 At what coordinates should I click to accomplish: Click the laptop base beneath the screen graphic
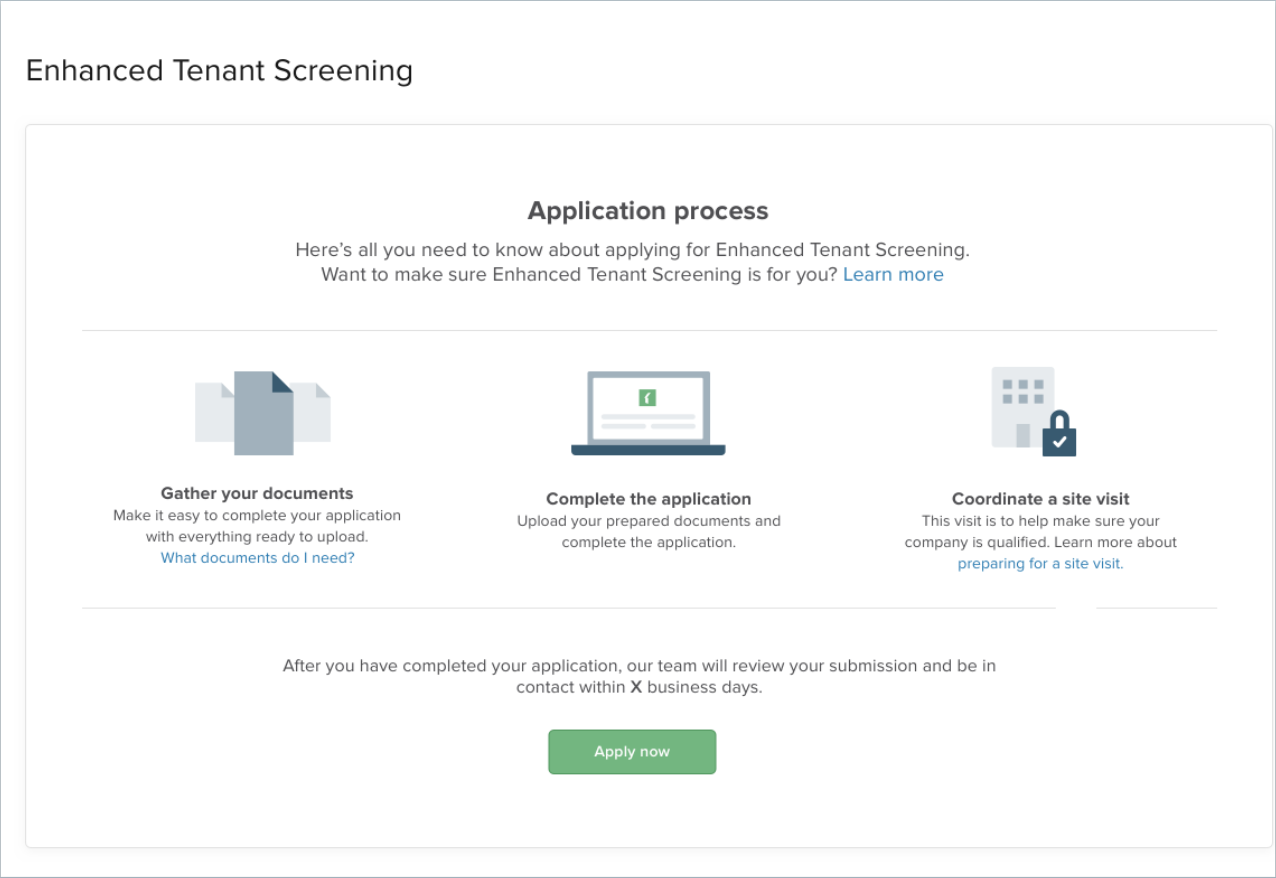pos(648,448)
